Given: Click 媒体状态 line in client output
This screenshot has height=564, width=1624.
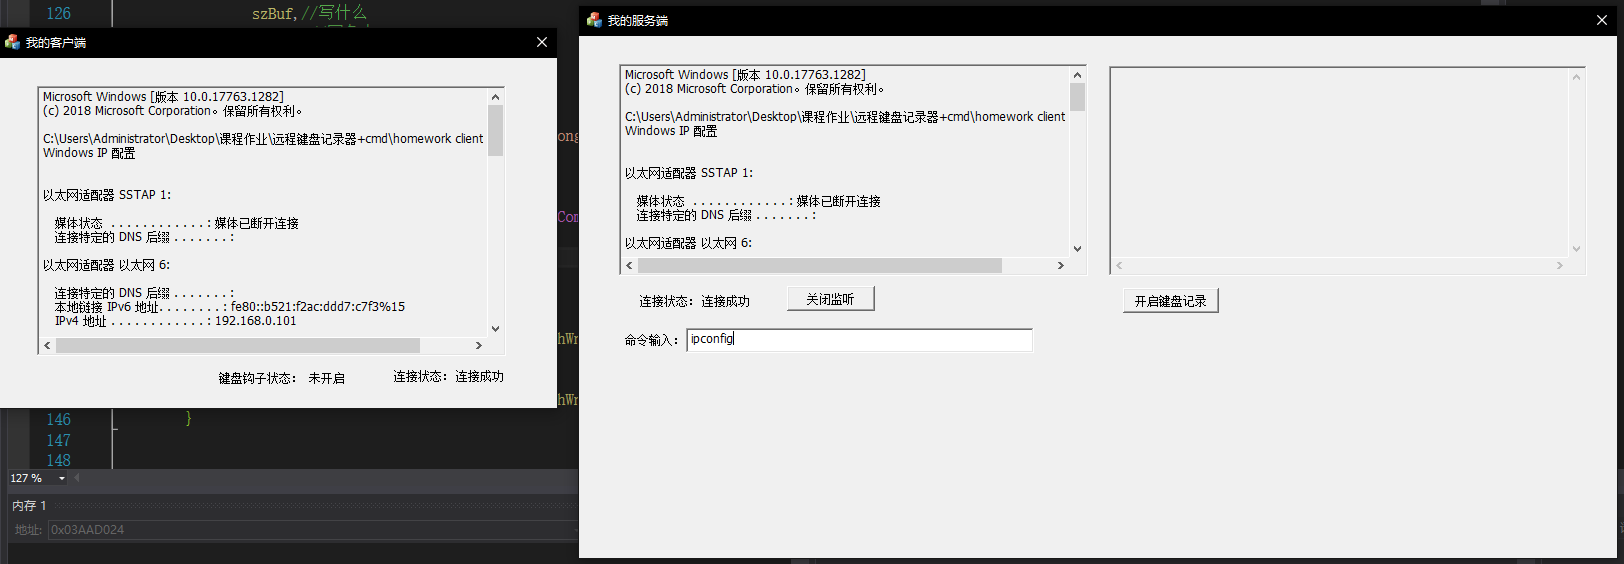Looking at the screenshot, I should point(176,223).
